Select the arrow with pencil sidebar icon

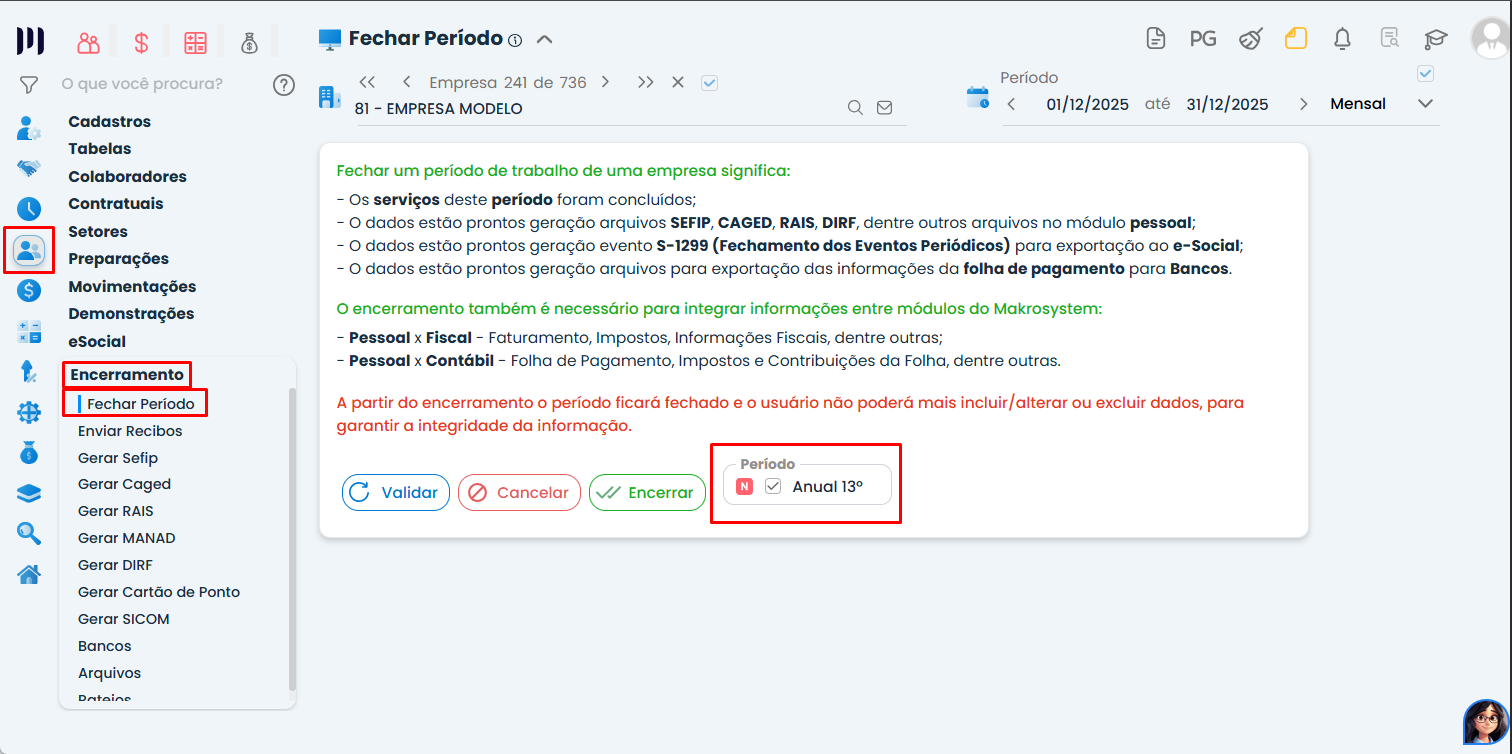(29, 372)
